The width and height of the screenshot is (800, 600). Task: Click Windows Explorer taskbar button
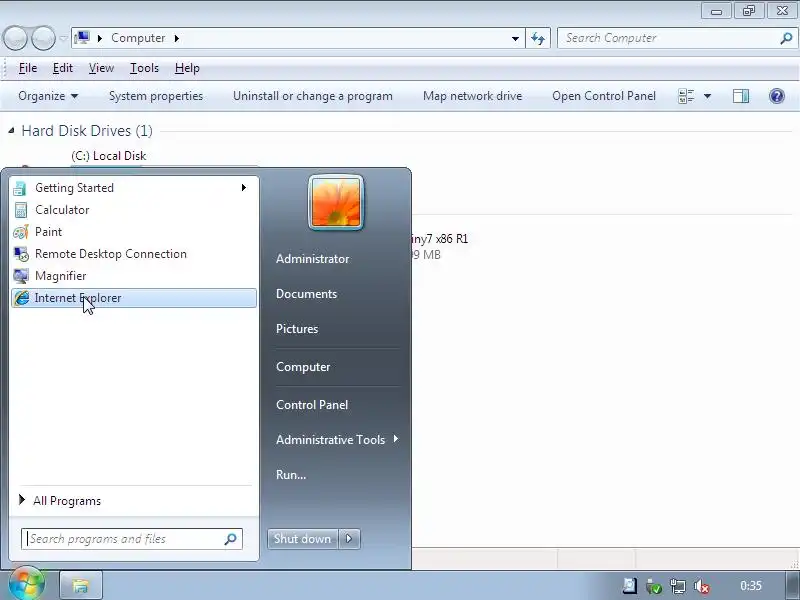tap(81, 585)
